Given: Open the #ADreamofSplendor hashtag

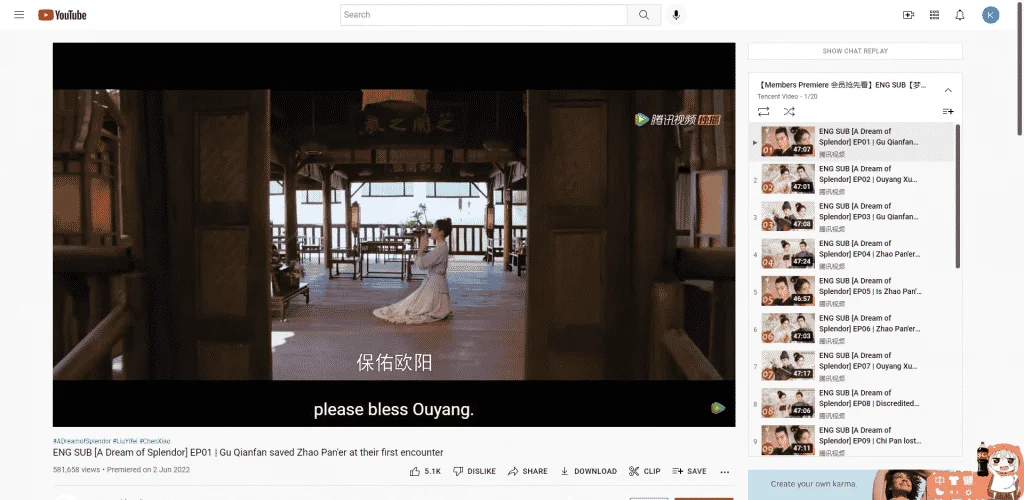Looking at the screenshot, I should [x=82, y=441].
